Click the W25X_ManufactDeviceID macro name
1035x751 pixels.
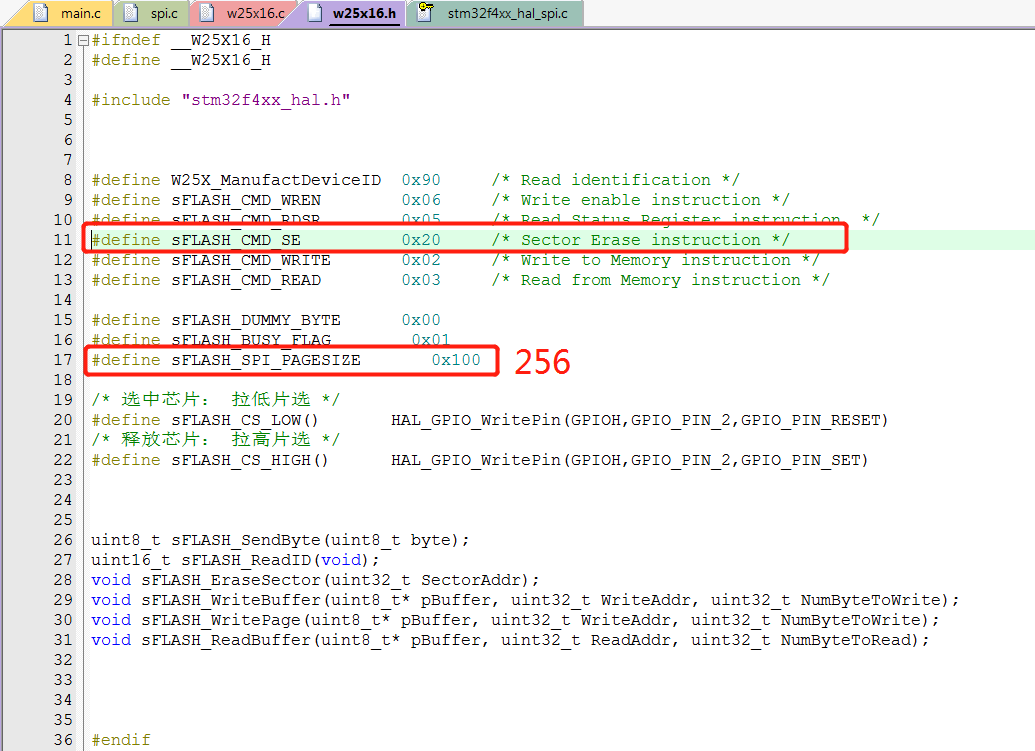276,180
